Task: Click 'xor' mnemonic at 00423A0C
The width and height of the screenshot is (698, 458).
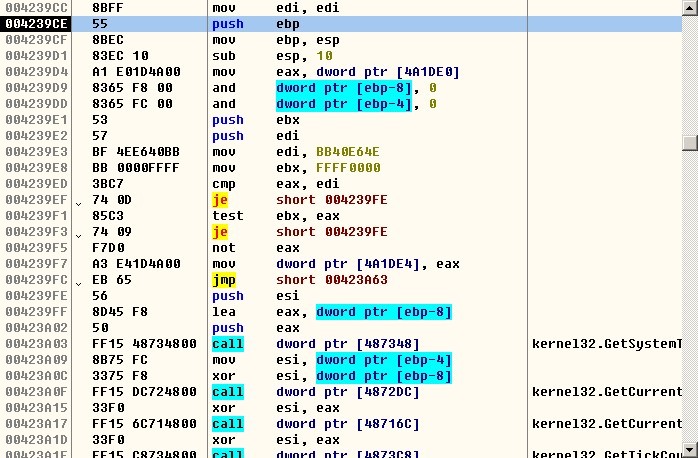Action: (223, 376)
